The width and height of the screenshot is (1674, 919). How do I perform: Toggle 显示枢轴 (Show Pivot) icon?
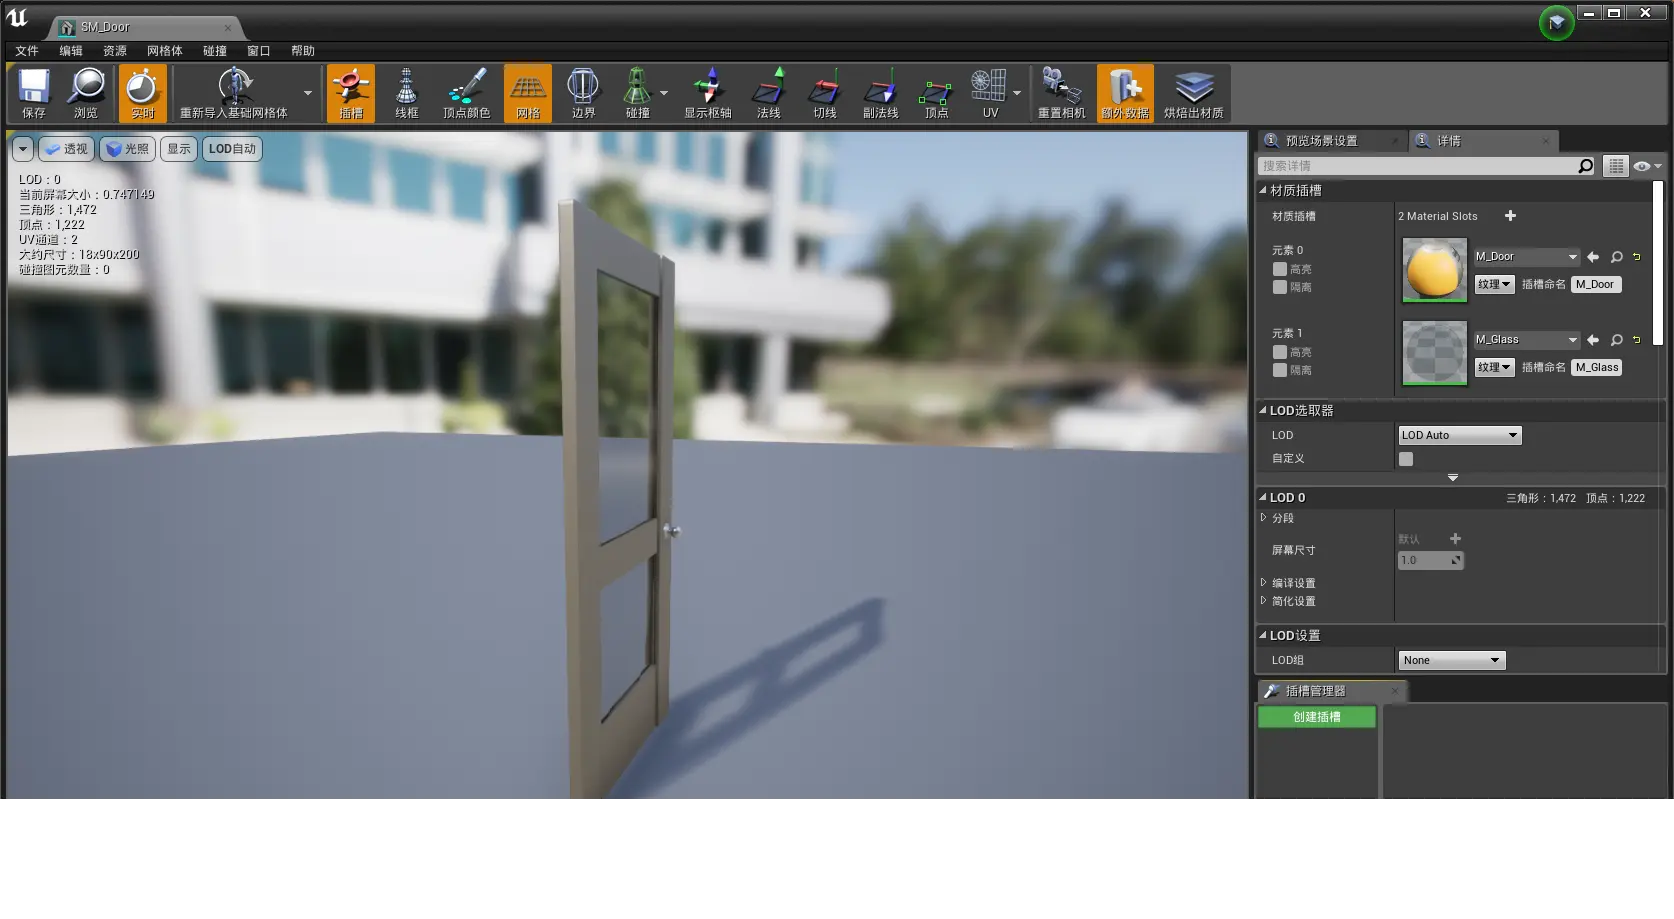click(x=708, y=94)
